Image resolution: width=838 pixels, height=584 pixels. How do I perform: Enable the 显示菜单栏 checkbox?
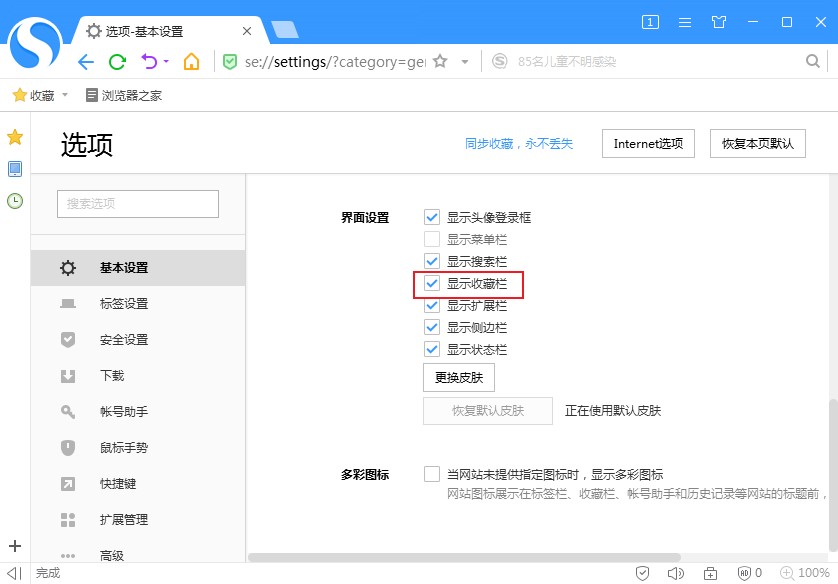432,239
